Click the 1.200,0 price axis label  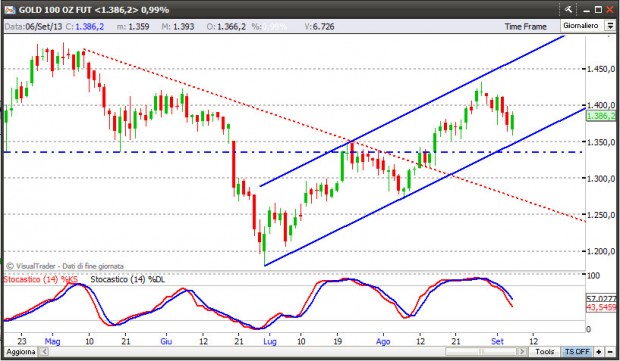pyautogui.click(x=601, y=251)
